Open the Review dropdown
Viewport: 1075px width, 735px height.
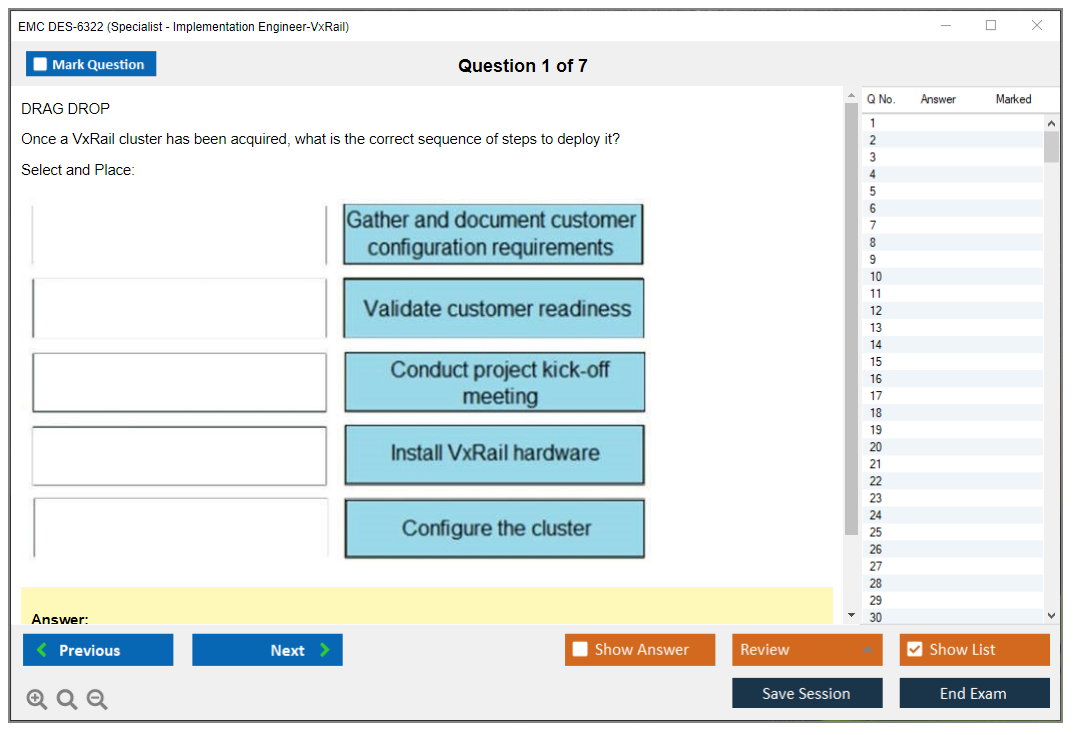(806, 650)
